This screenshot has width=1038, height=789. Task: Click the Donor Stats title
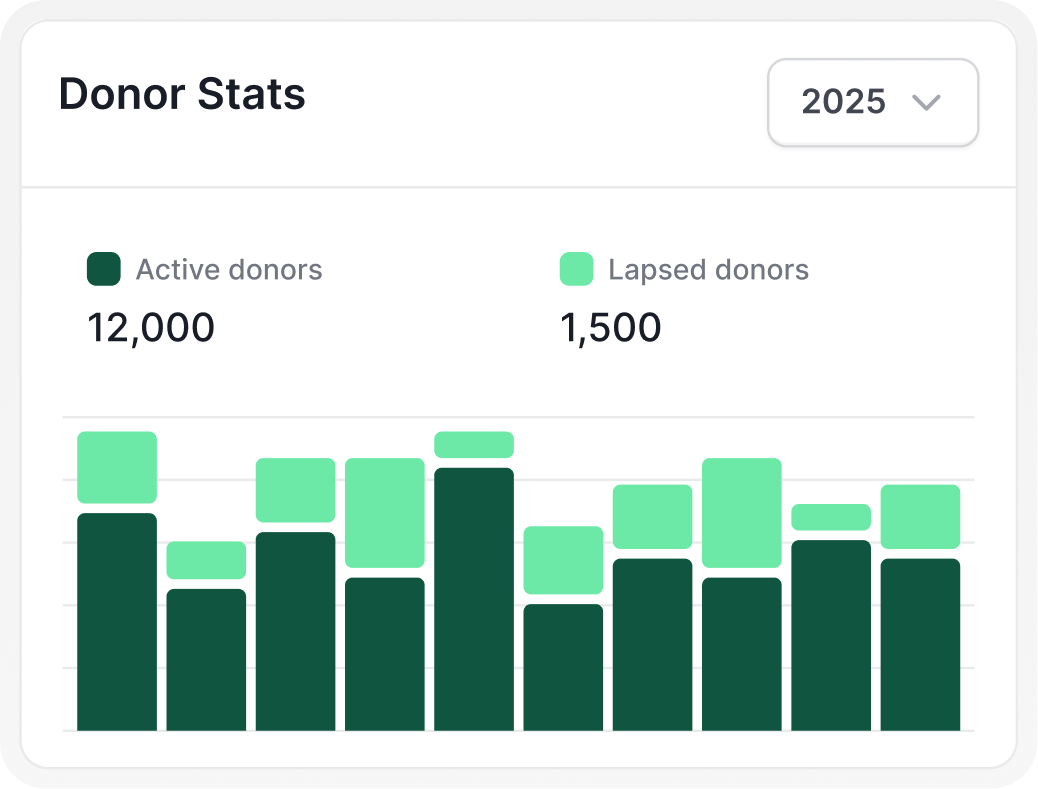182,94
